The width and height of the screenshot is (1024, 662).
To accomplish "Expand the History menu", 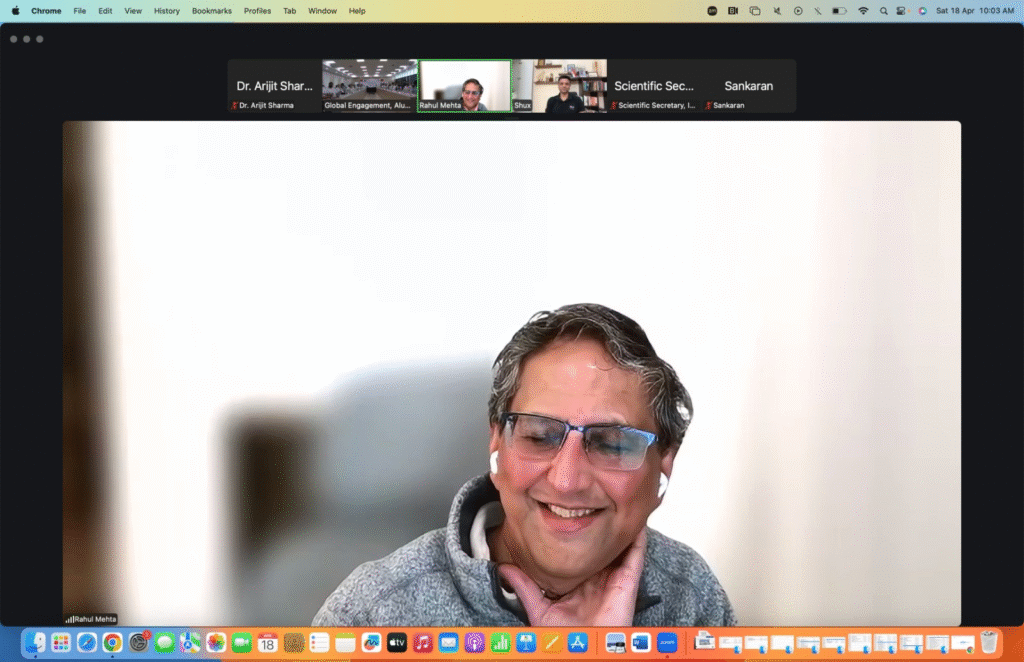I will click(x=167, y=11).
